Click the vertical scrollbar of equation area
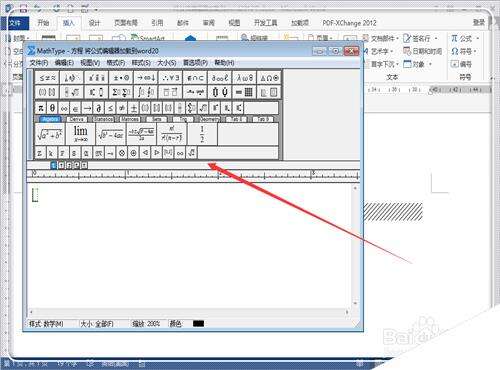 pyautogui.click(x=355, y=246)
